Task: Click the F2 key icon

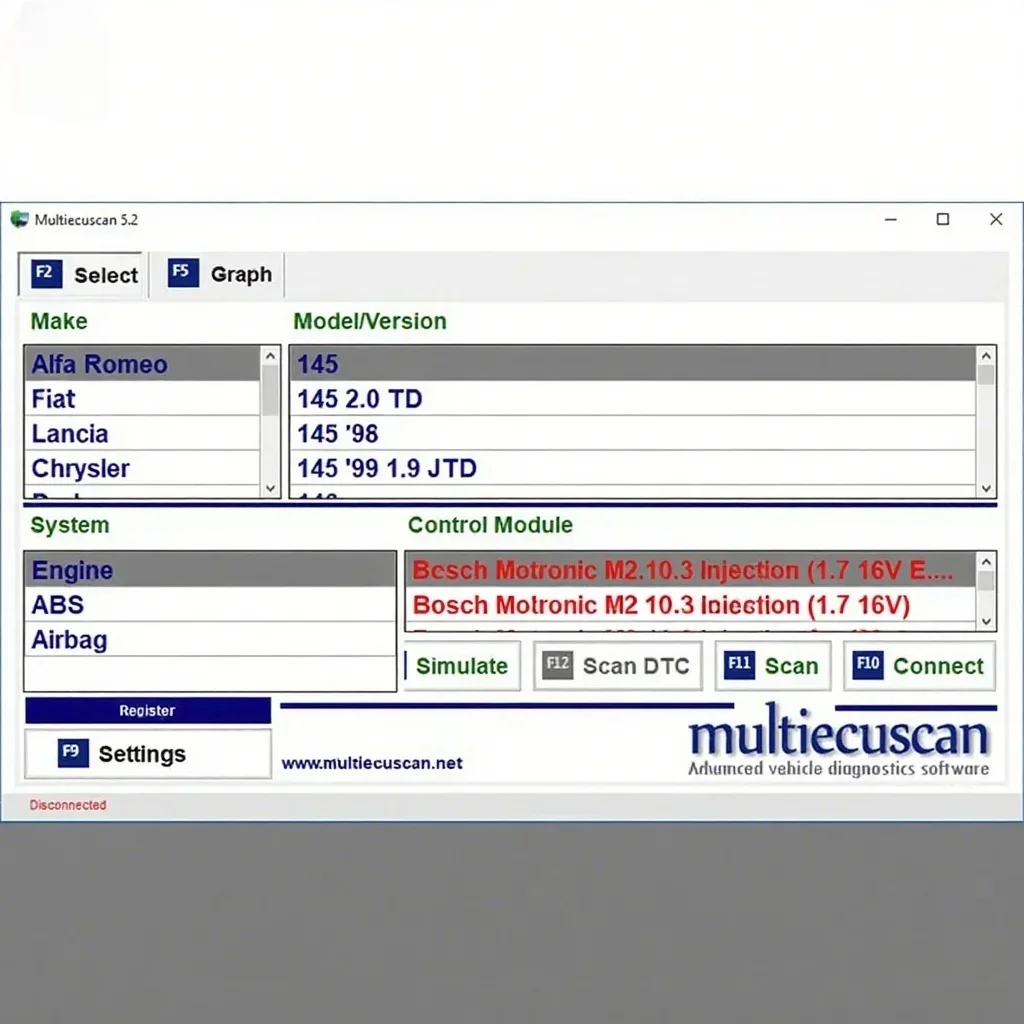Action: click(x=46, y=274)
